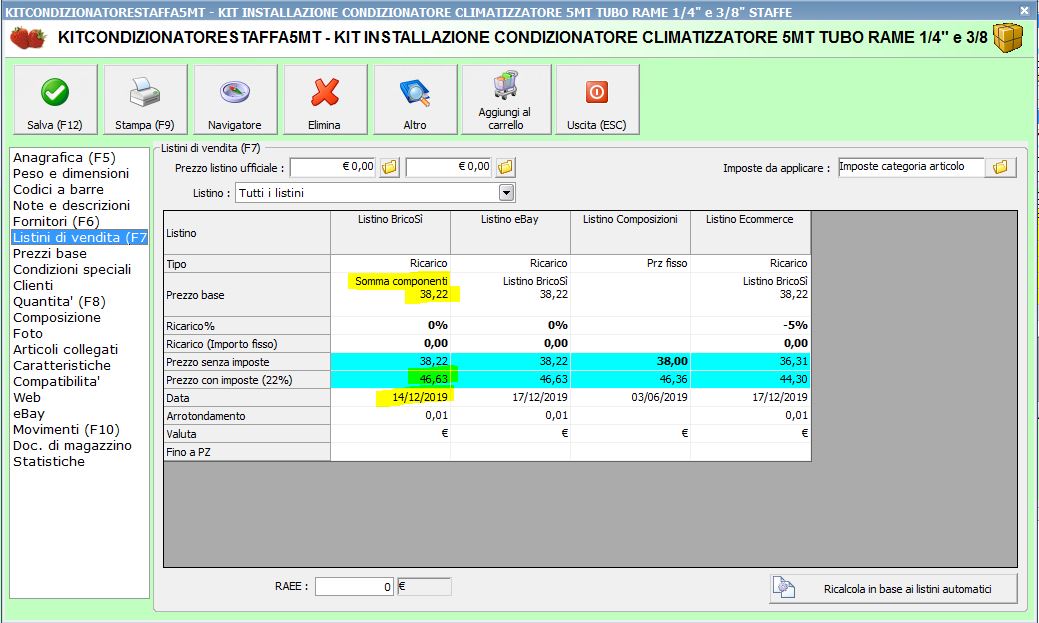This screenshot has width=1039, height=623.
Task: Select Foto in the sidebar
Action: pos(28,333)
